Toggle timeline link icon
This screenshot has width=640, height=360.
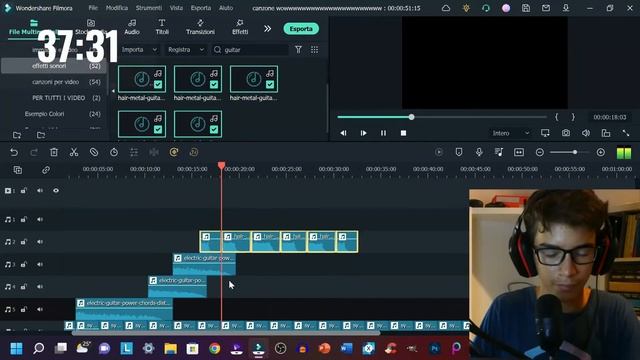46,170
